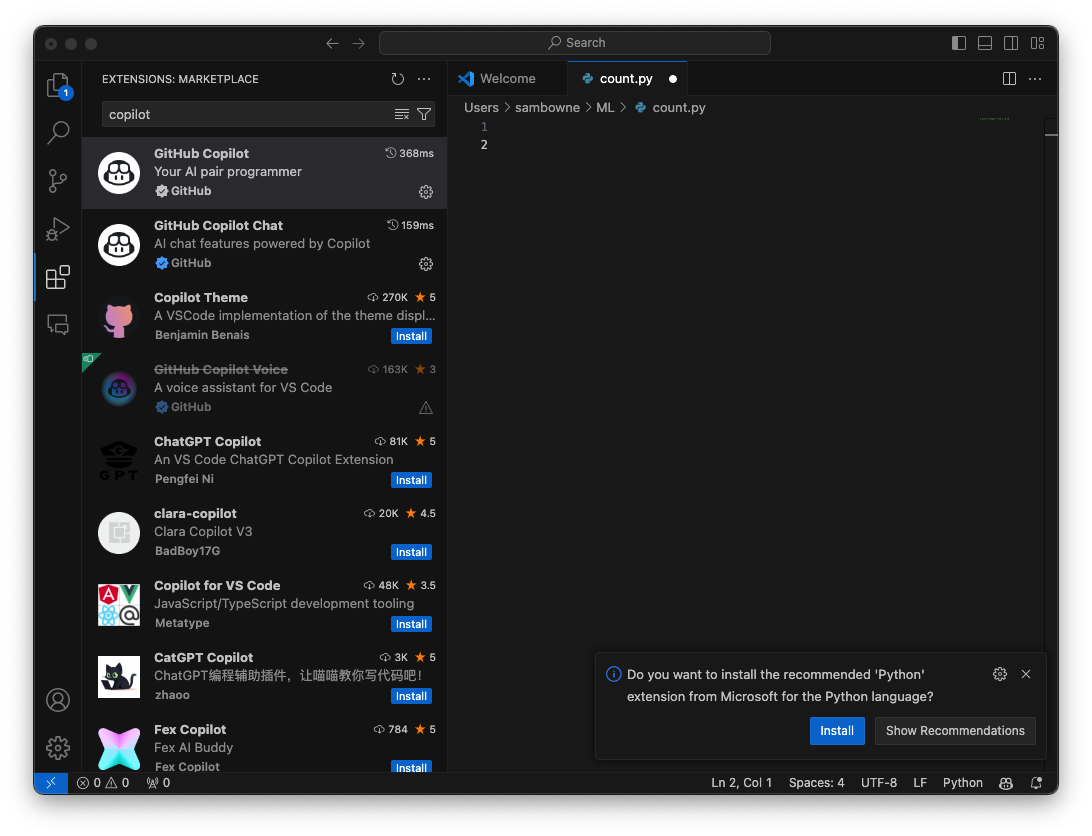Select language mode Python in status bar
The height and width of the screenshot is (836, 1092).
(x=962, y=783)
